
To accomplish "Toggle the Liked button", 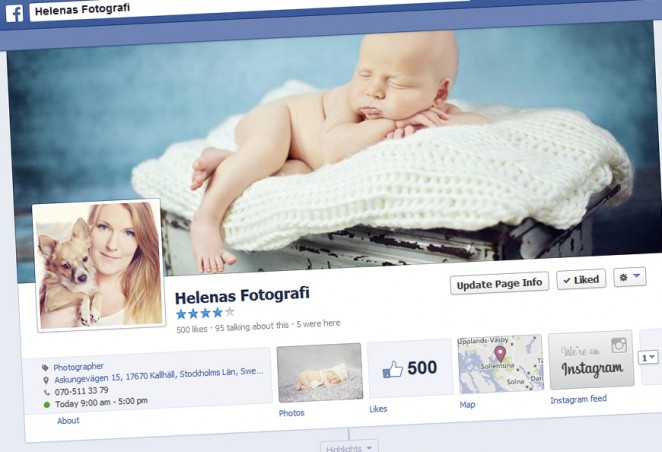I will point(581,279).
